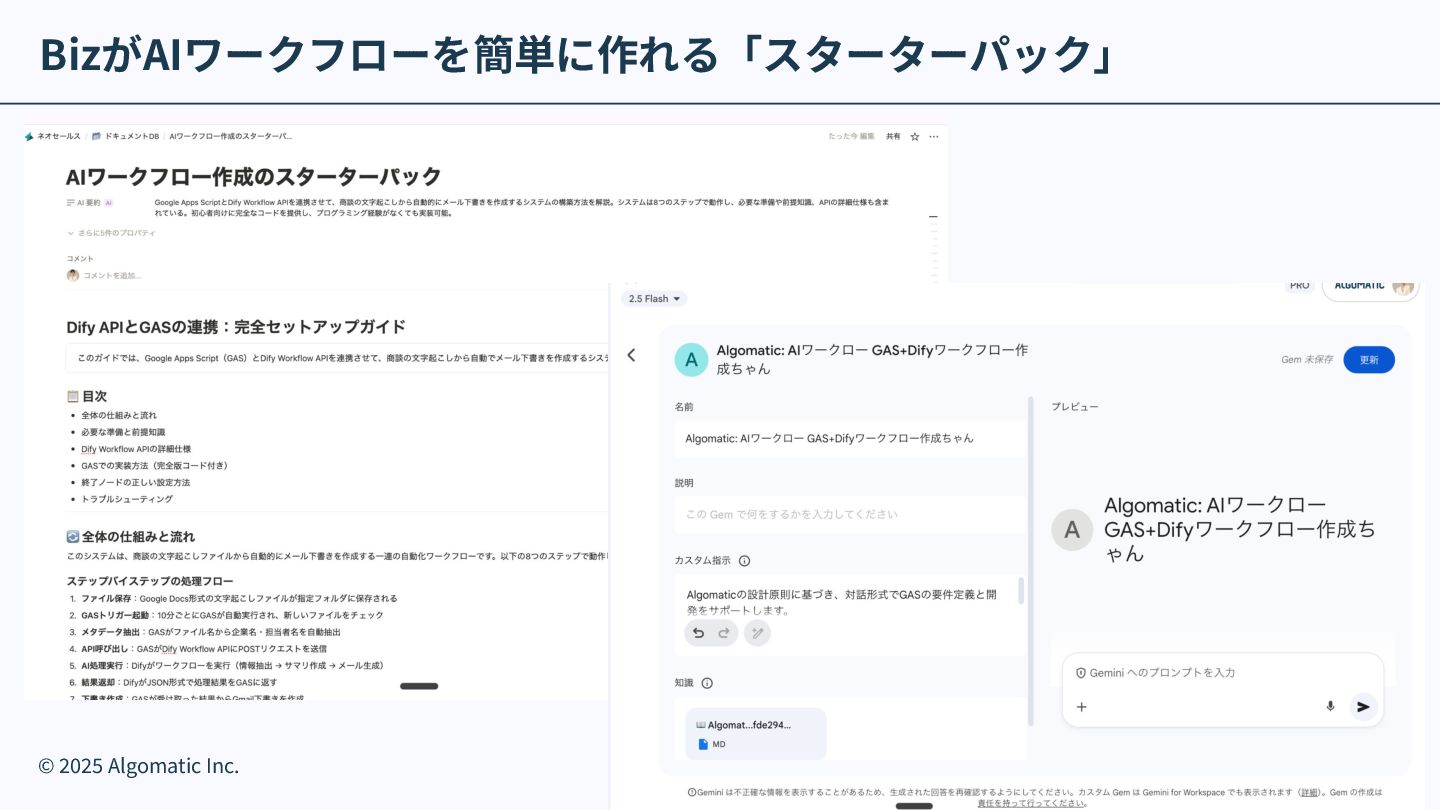Click the Gem 未保存 status text

(1307, 360)
